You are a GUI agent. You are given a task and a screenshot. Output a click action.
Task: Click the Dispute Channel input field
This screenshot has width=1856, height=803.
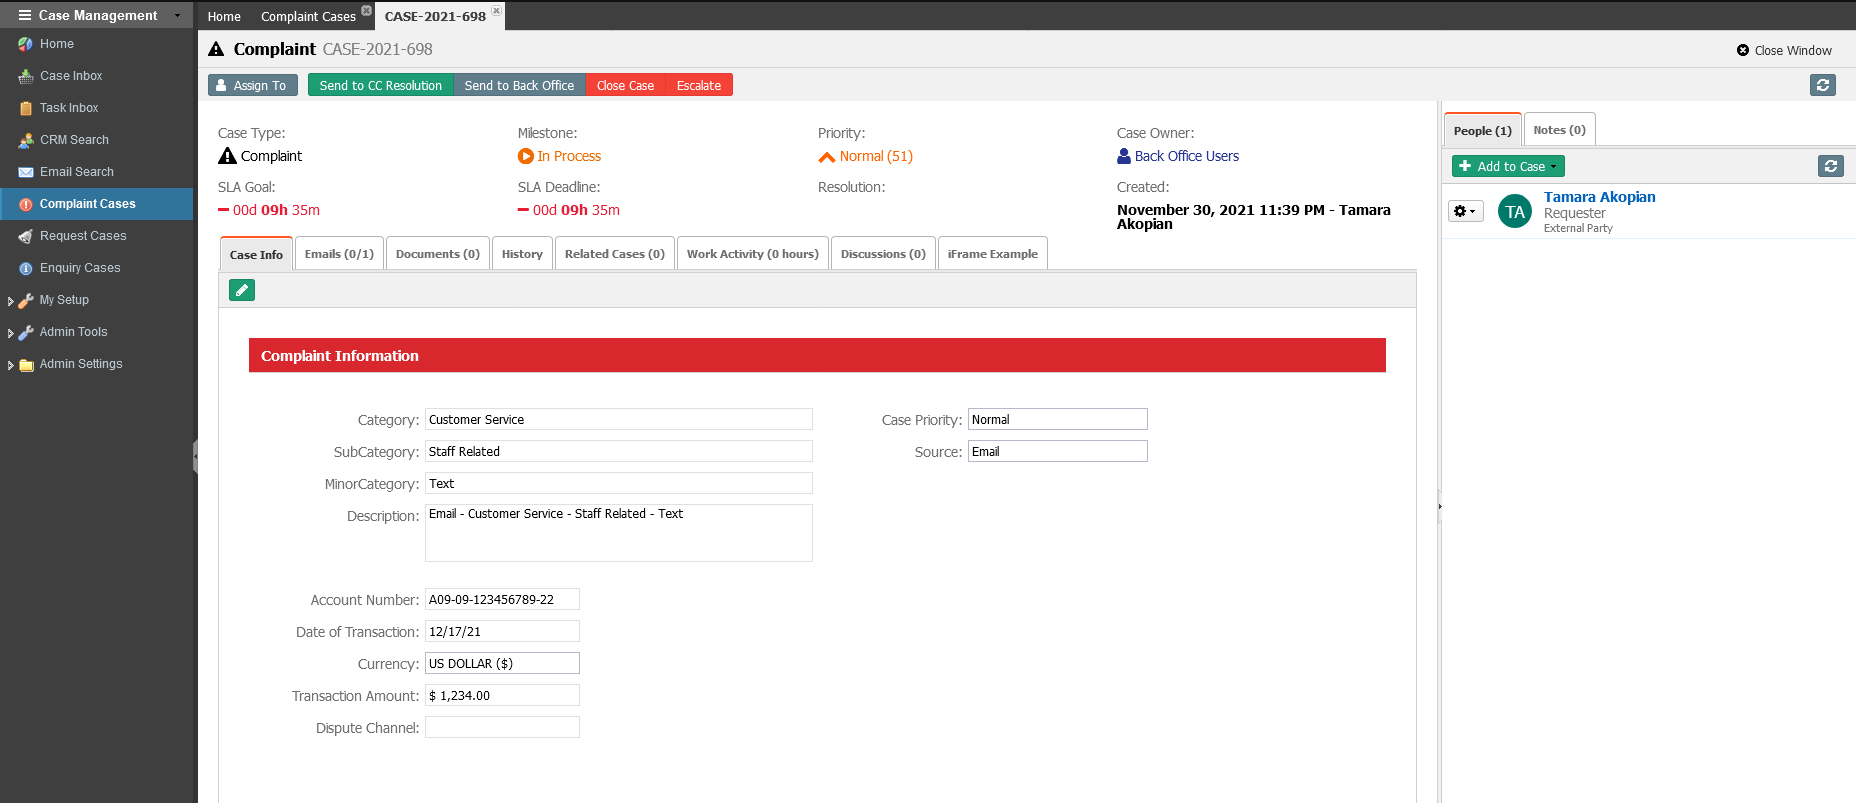502,727
